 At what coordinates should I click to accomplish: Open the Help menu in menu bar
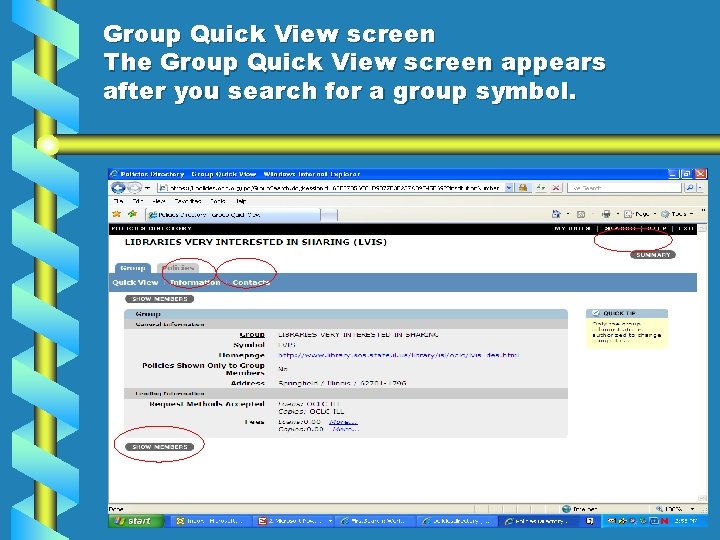241,201
